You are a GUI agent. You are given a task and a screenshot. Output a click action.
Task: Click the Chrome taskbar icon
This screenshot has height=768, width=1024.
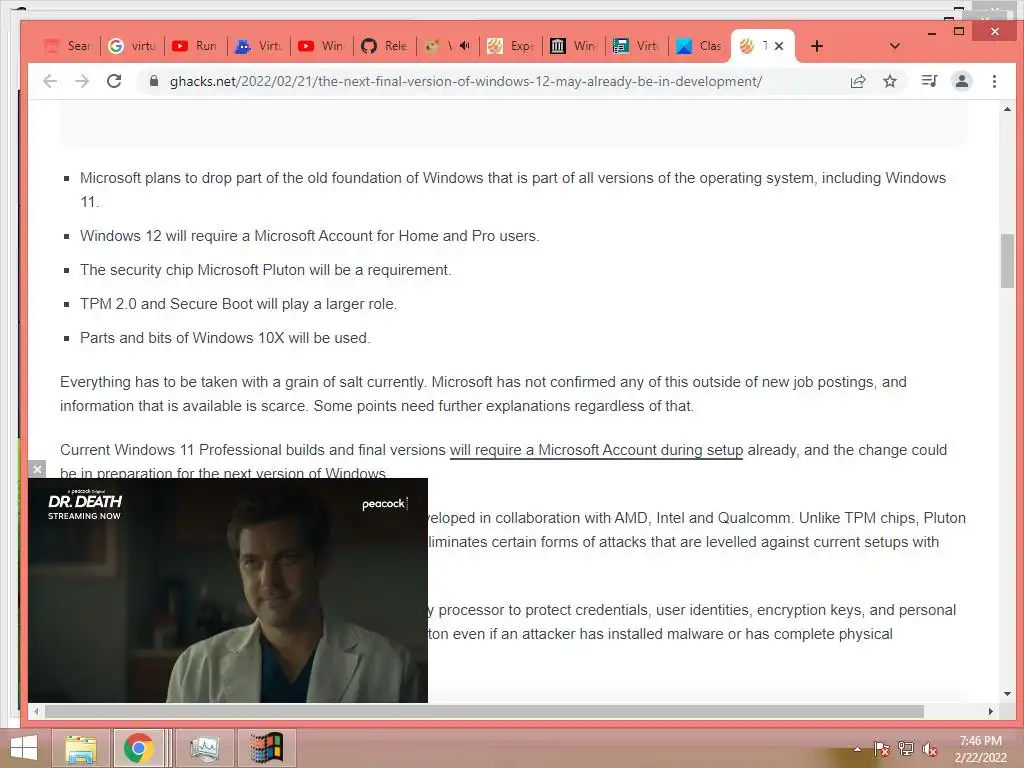tap(138, 748)
